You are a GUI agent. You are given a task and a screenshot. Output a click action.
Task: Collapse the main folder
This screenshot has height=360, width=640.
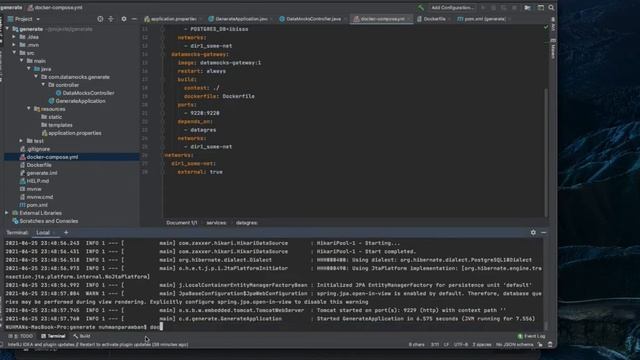[21, 61]
